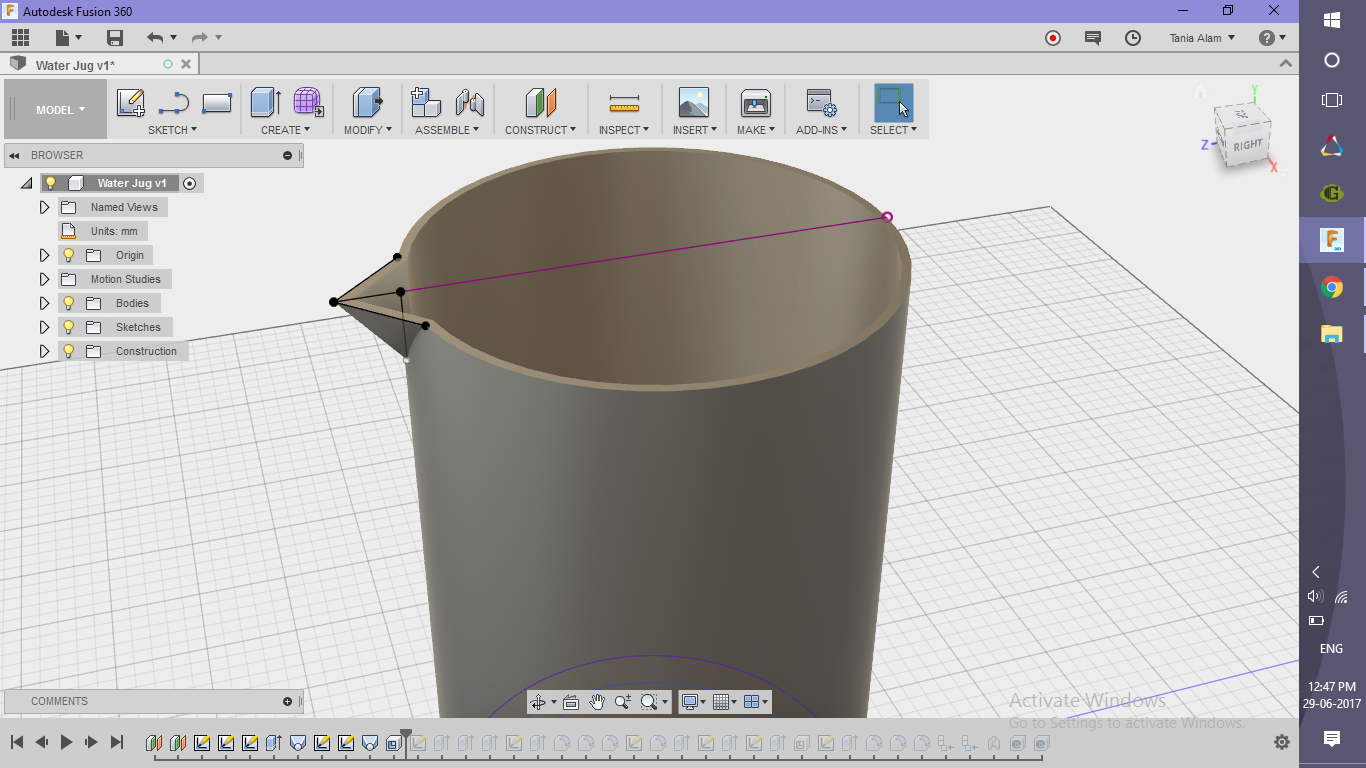The height and width of the screenshot is (768, 1366).
Task: Open the data panel grid icon
Action: [x=20, y=38]
